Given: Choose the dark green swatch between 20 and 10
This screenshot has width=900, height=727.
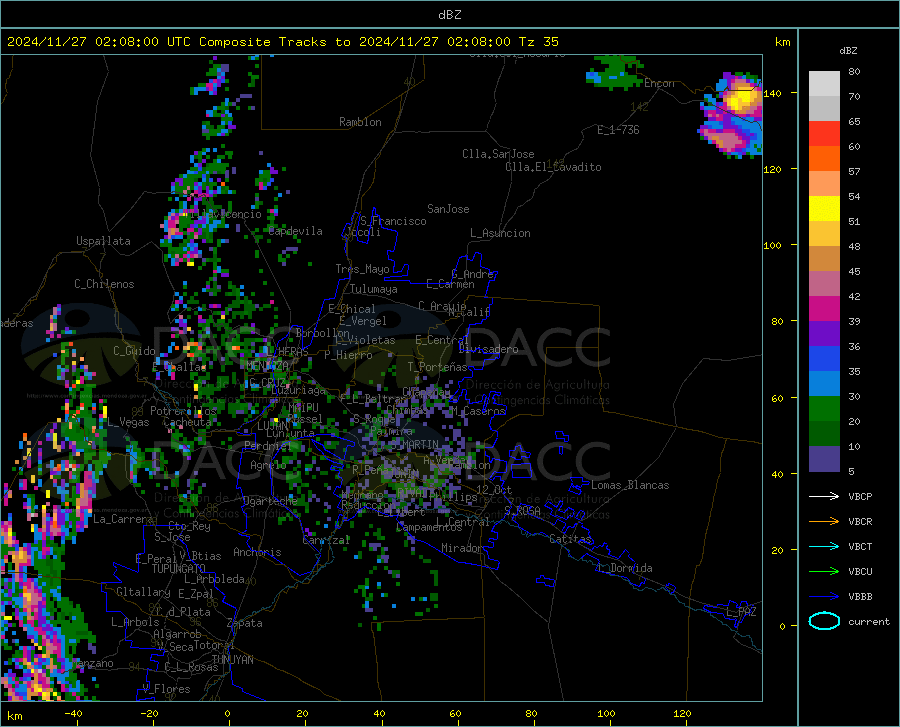Looking at the screenshot, I should point(824,434).
